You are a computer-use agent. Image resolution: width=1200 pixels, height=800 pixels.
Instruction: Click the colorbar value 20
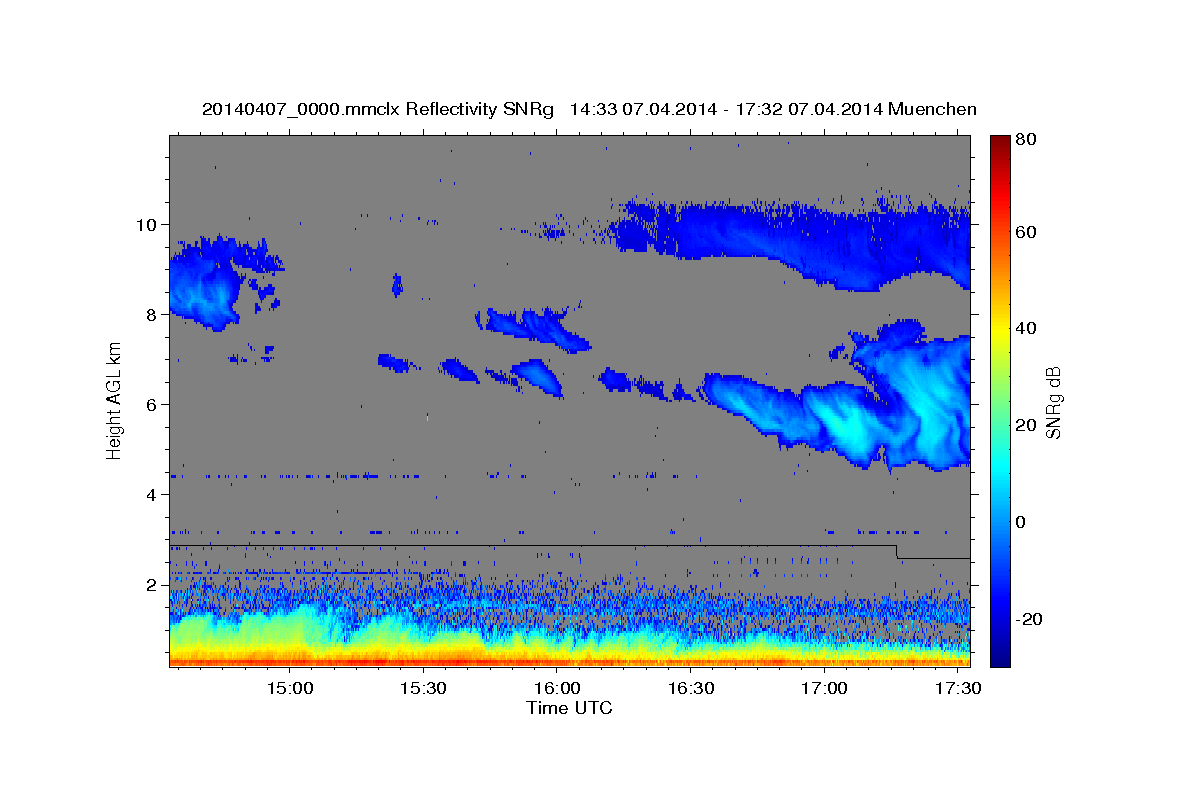point(1027,425)
